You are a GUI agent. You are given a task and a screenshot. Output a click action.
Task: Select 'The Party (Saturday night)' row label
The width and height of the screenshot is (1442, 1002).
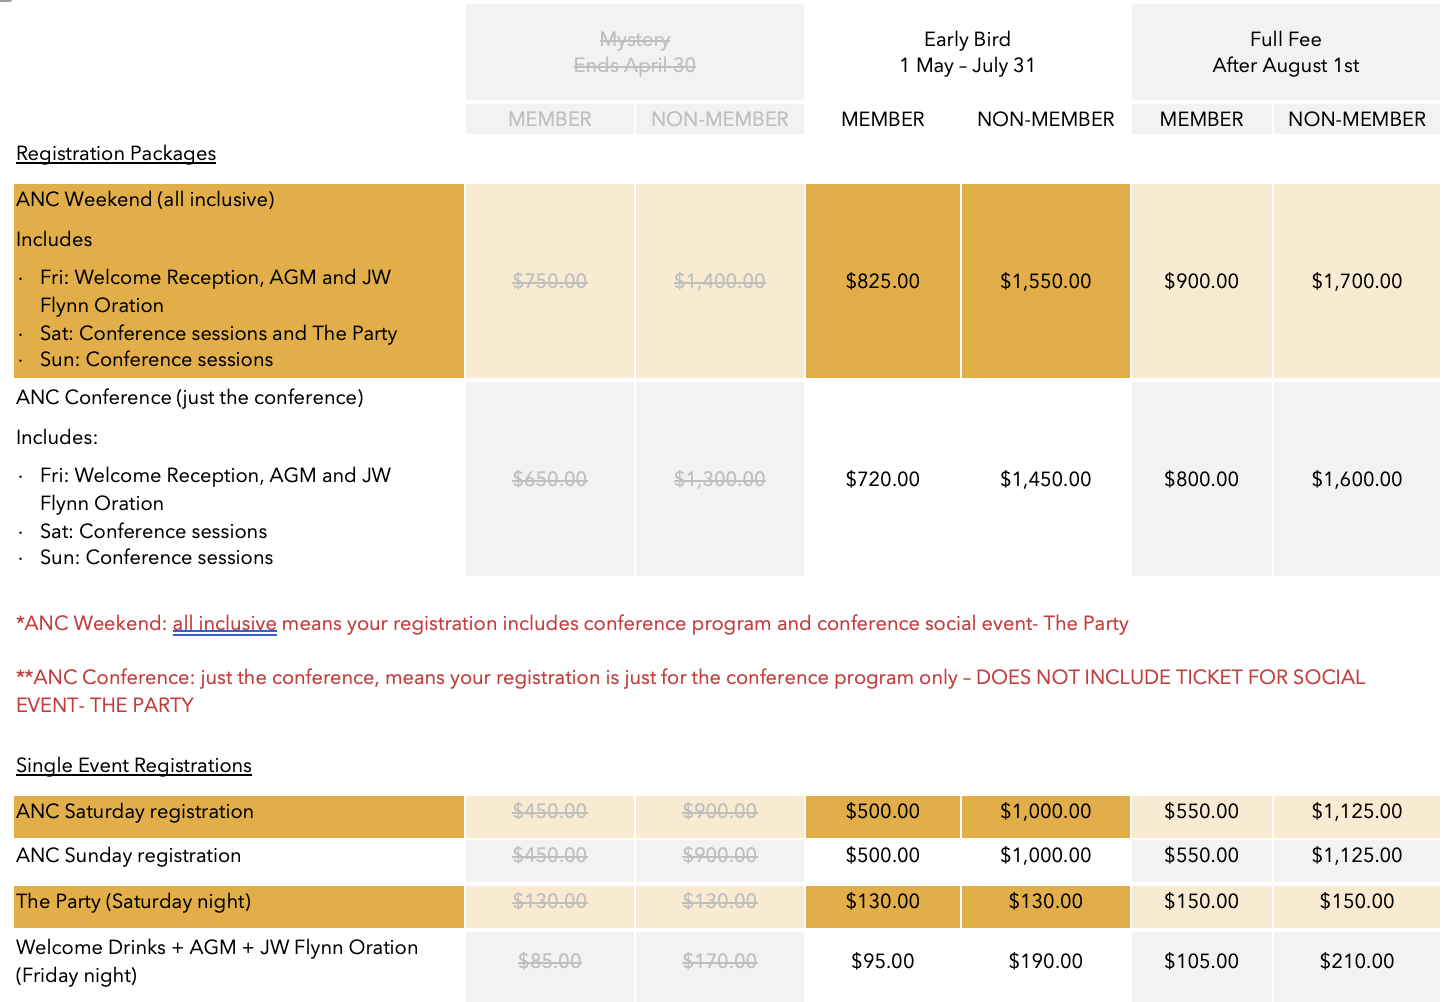[x=133, y=902]
